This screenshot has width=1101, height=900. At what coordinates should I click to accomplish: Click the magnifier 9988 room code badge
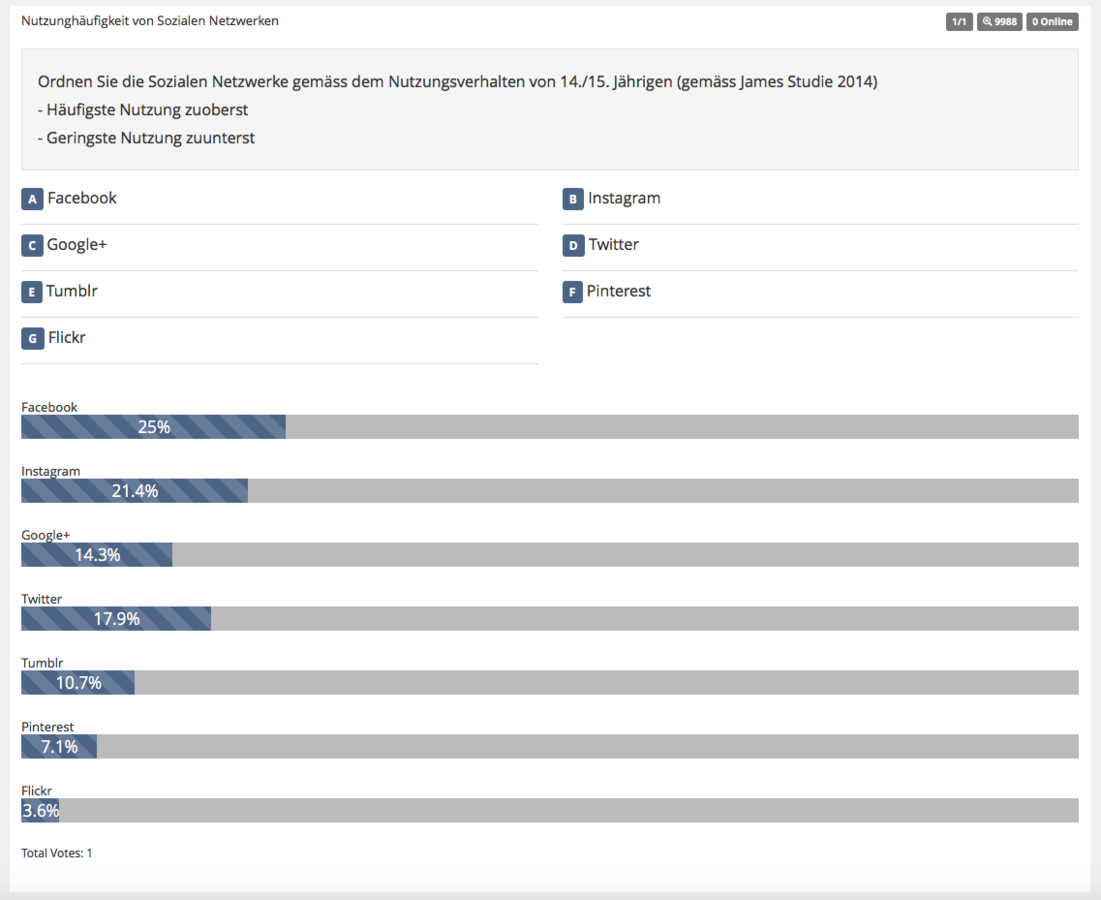[999, 21]
